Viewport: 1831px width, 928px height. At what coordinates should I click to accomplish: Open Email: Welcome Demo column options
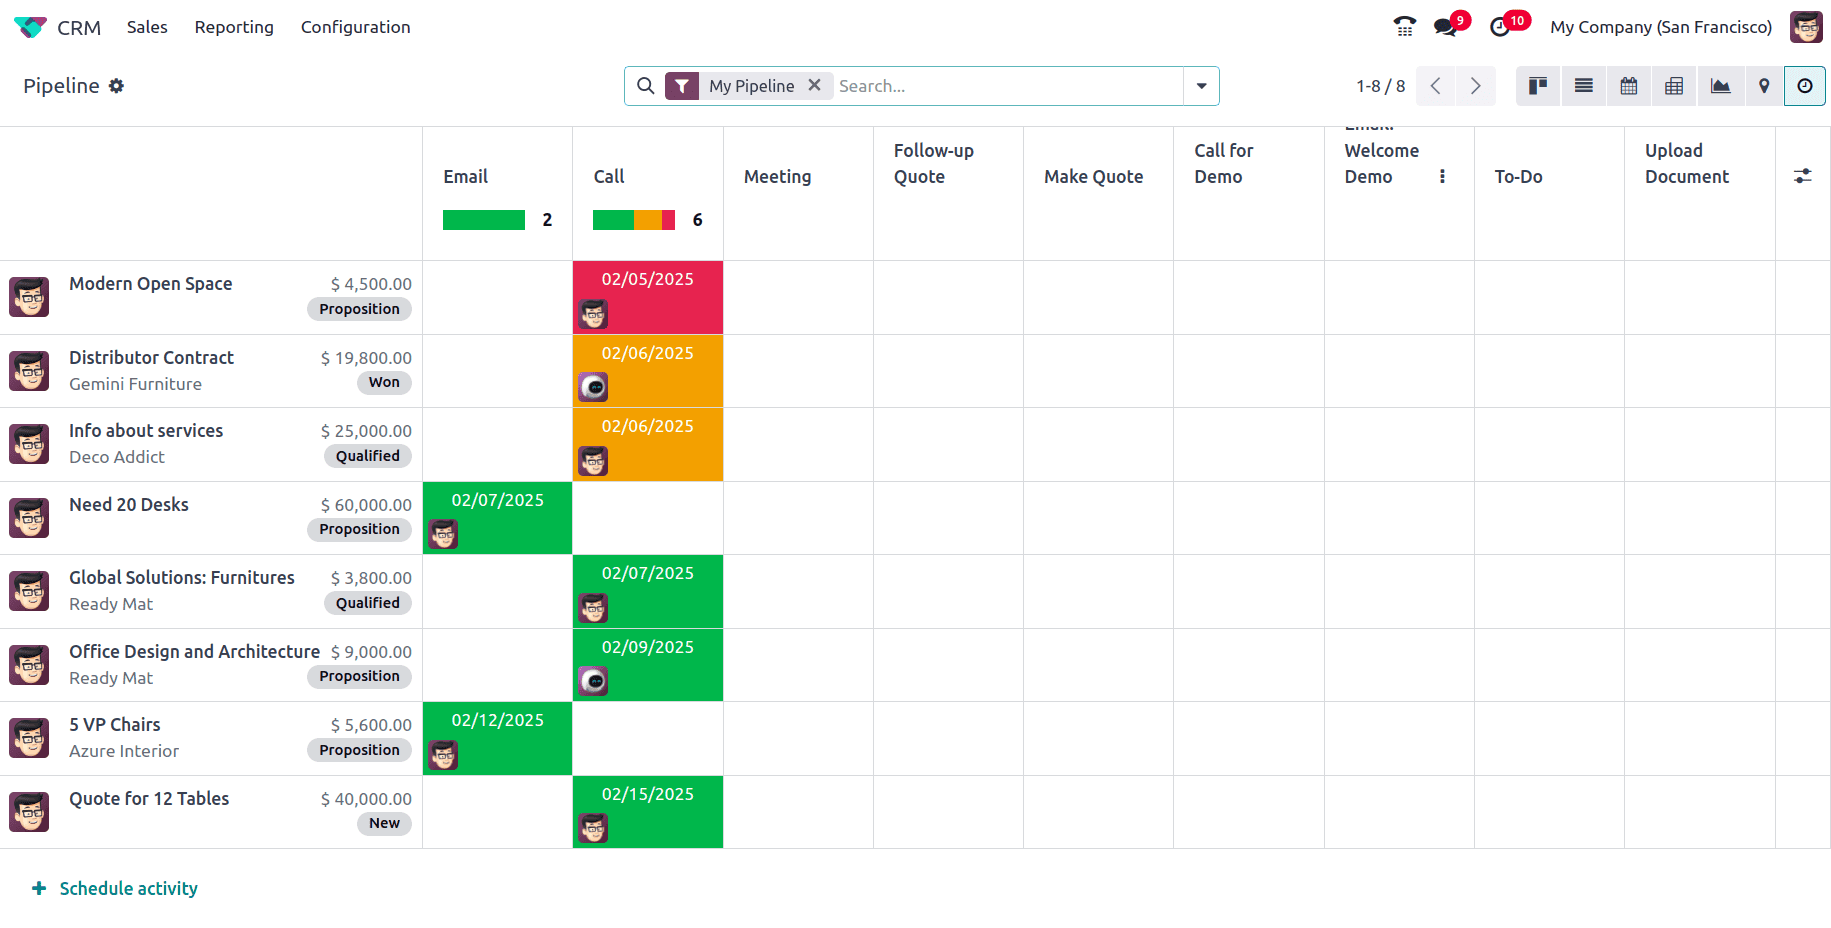(x=1442, y=176)
